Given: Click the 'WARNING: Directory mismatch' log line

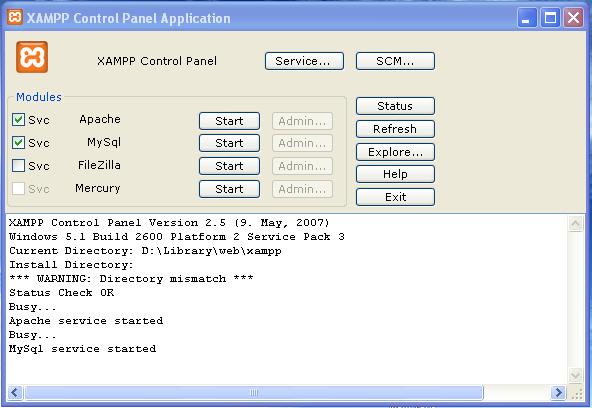Looking at the screenshot, I should tap(131, 279).
